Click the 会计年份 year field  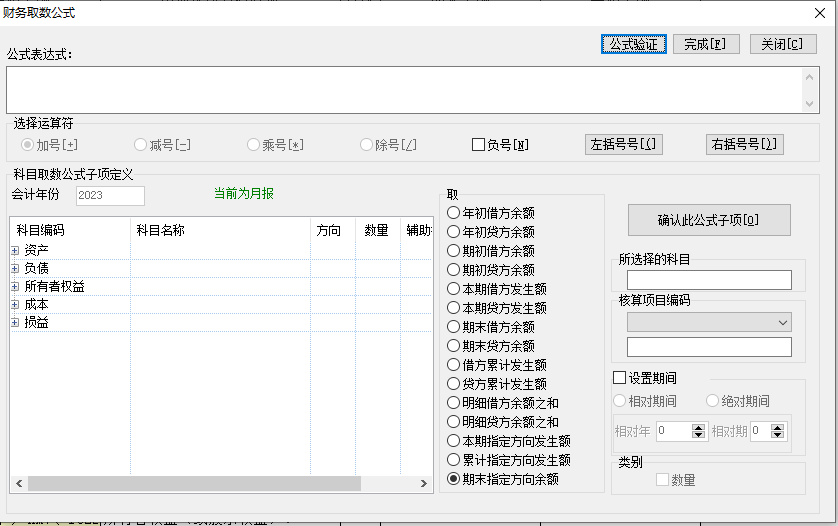(110, 196)
